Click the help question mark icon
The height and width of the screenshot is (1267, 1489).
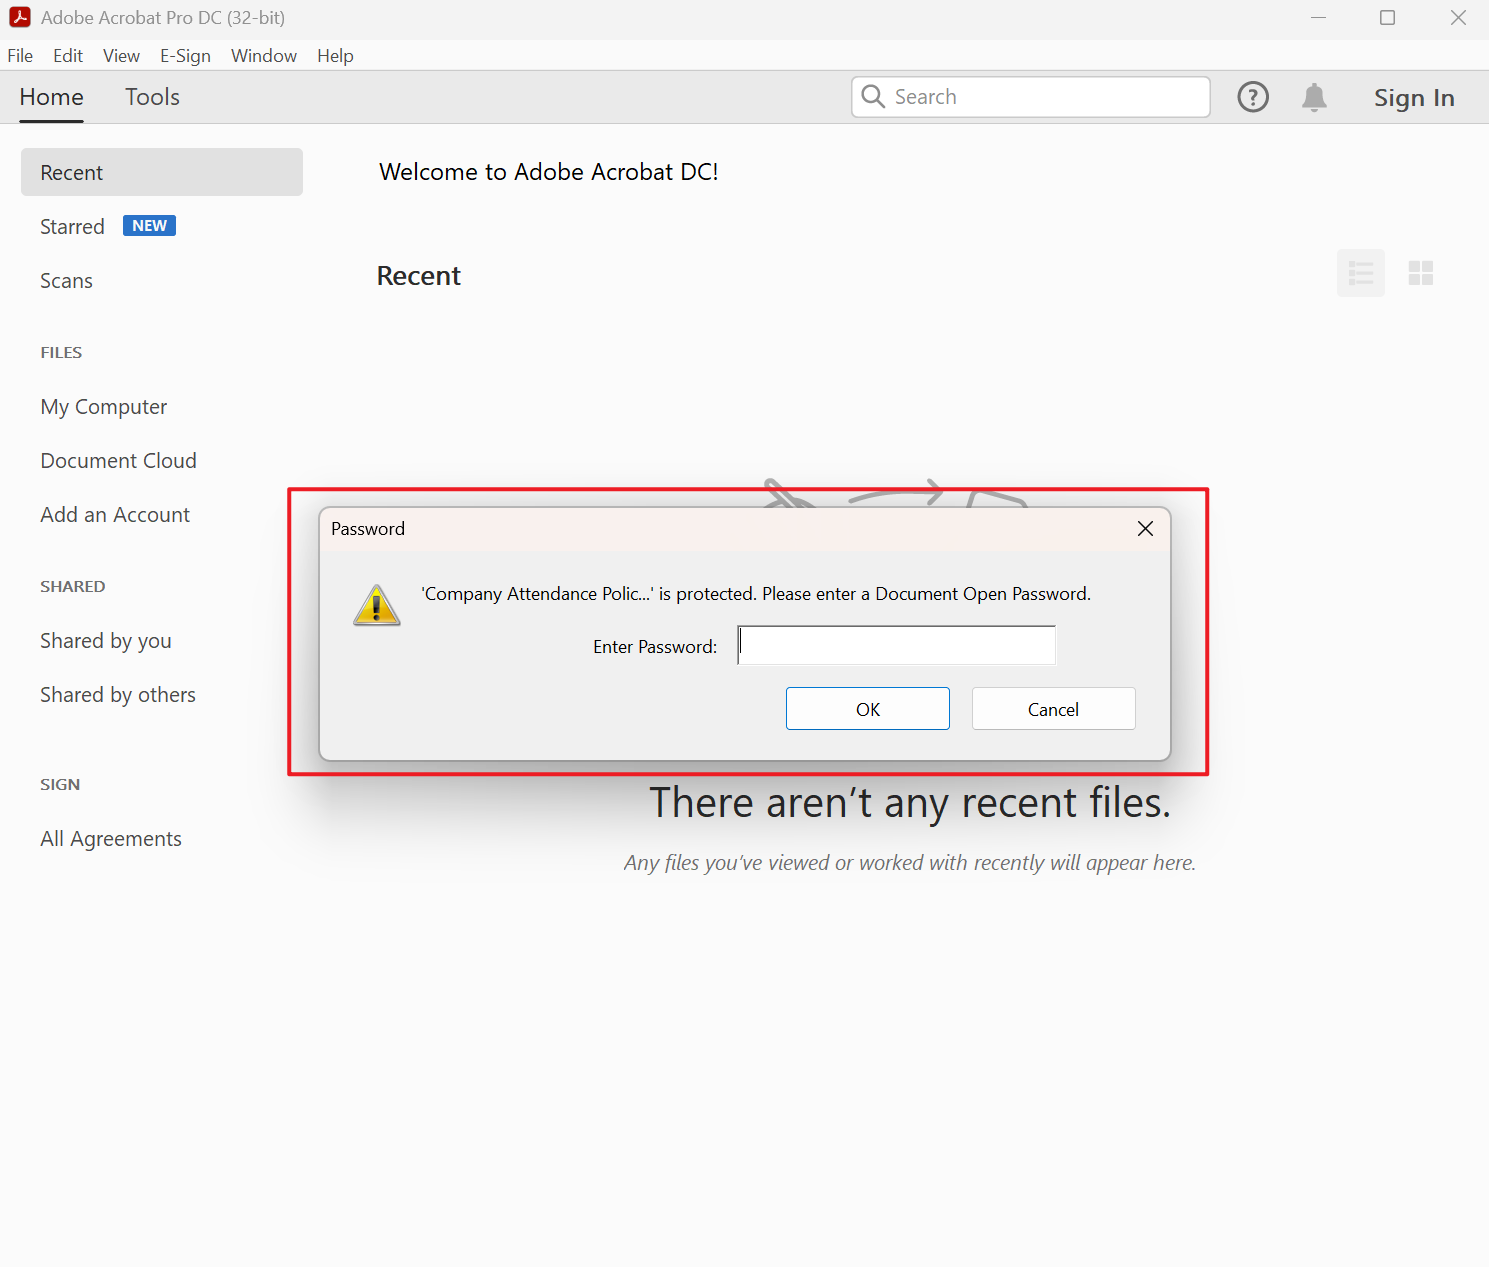pos(1253,97)
